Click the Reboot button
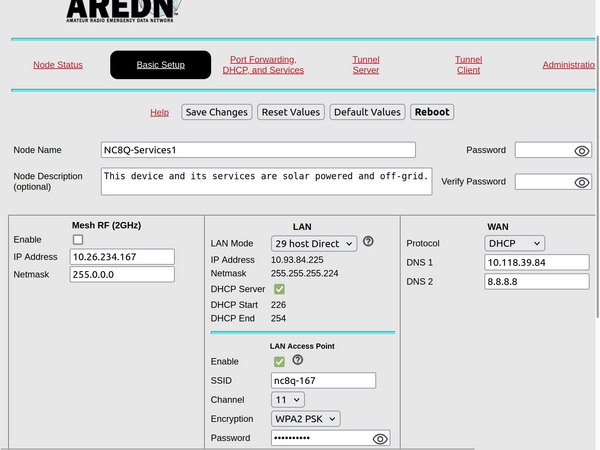This screenshot has width=600, height=450. [x=432, y=112]
